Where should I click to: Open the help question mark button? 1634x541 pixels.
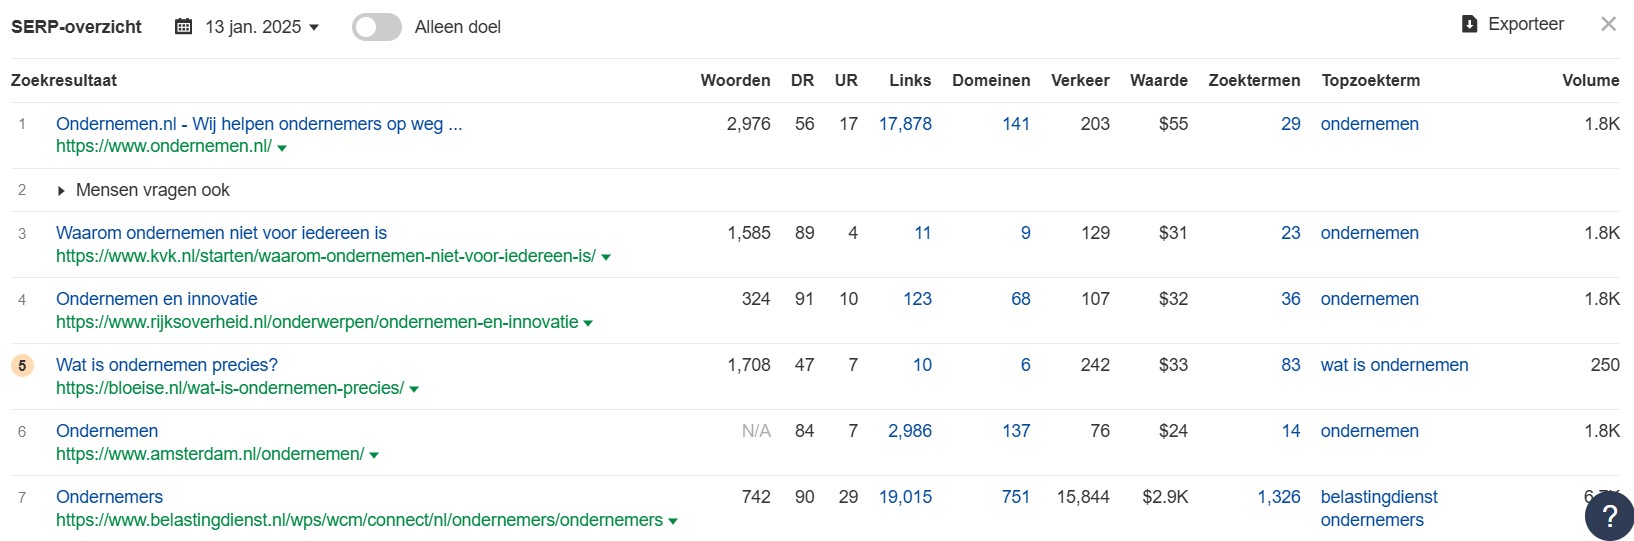(1609, 516)
